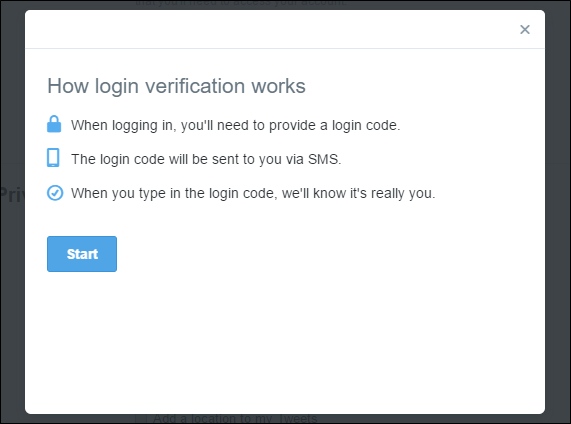Click the partially hidden 'Priv' heading behind the dialog
The image size is (571, 424).
12,195
